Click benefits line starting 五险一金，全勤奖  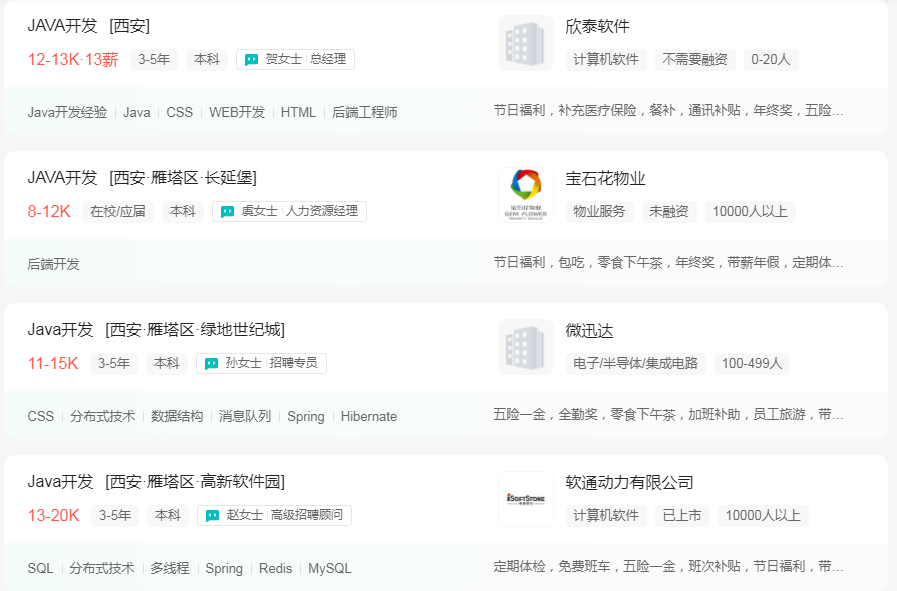[x=668, y=414]
